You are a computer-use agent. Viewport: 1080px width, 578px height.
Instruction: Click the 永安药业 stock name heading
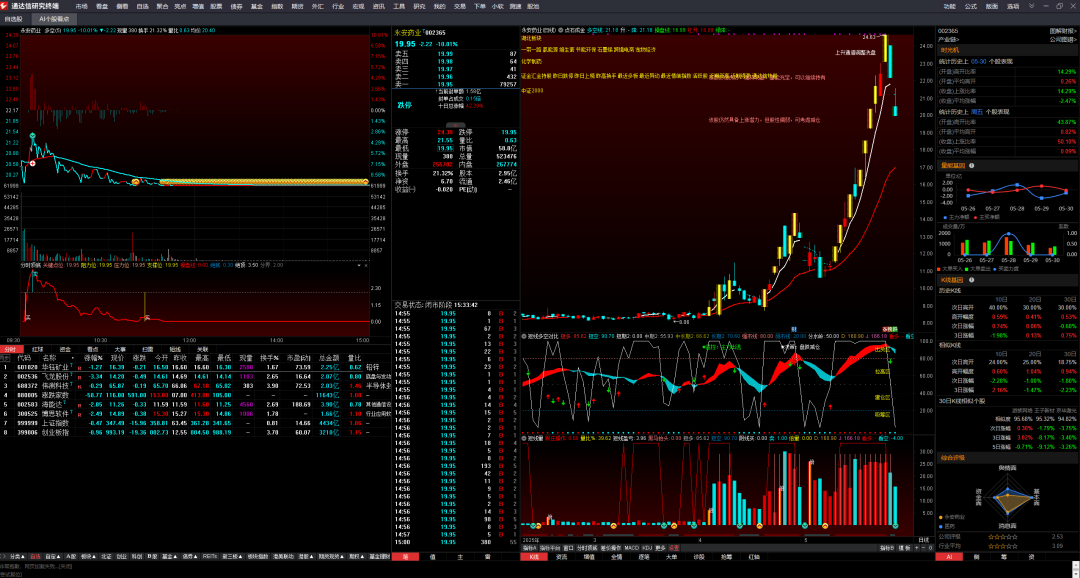pyautogui.click(x=408, y=32)
